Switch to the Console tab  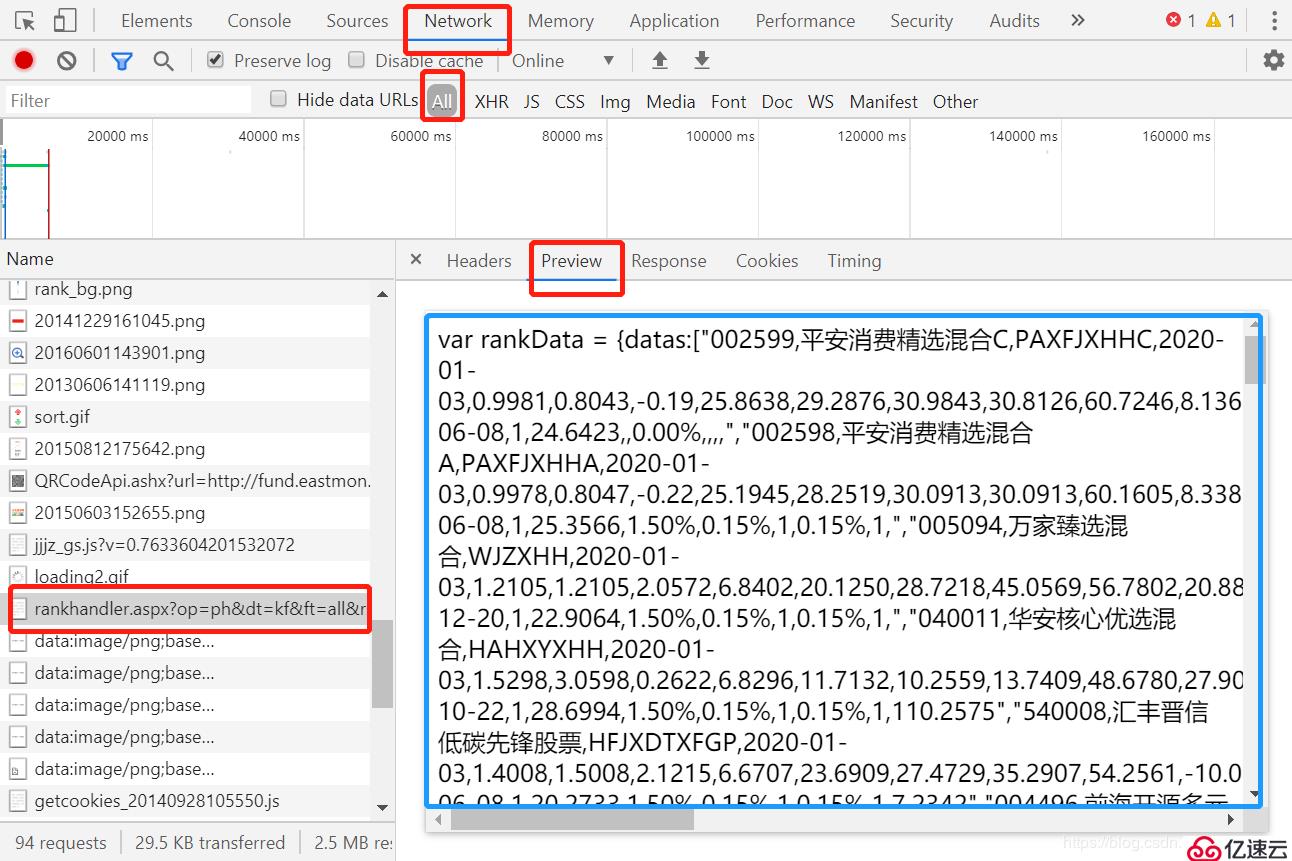click(x=259, y=21)
